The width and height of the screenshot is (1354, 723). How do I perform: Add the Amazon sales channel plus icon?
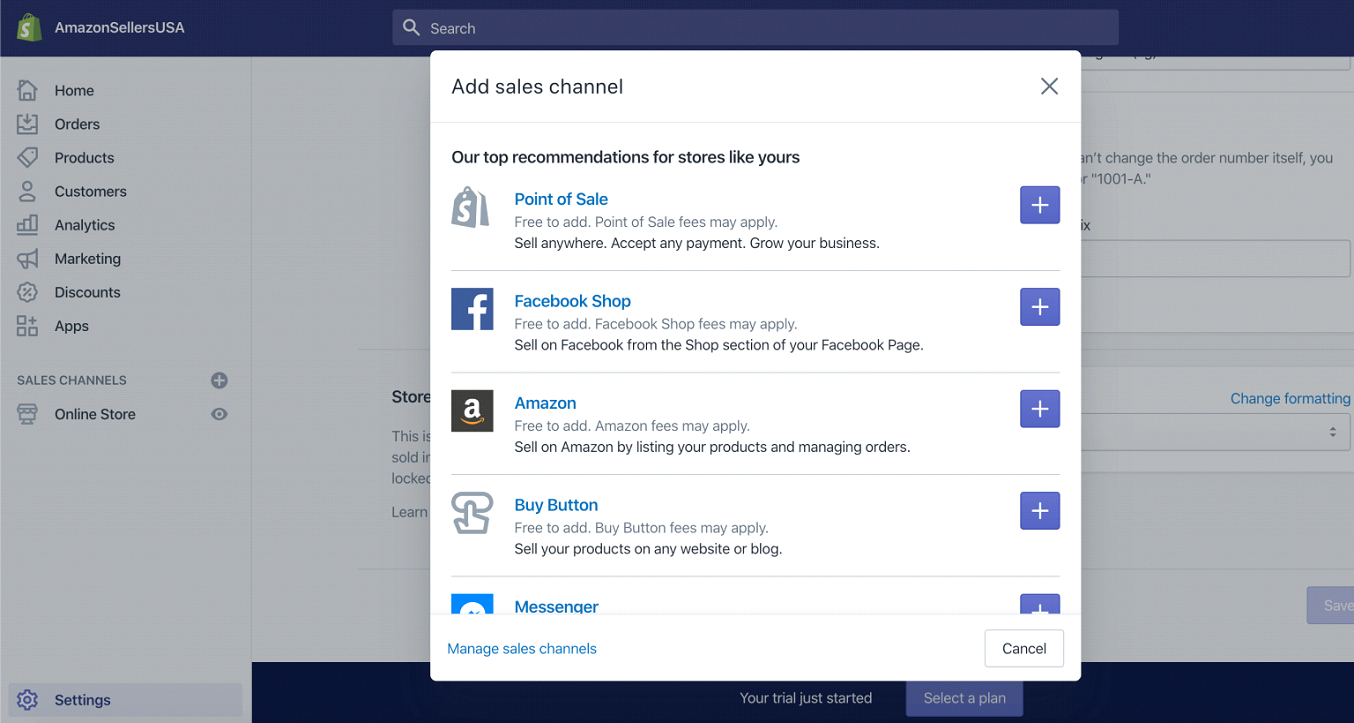point(1039,409)
